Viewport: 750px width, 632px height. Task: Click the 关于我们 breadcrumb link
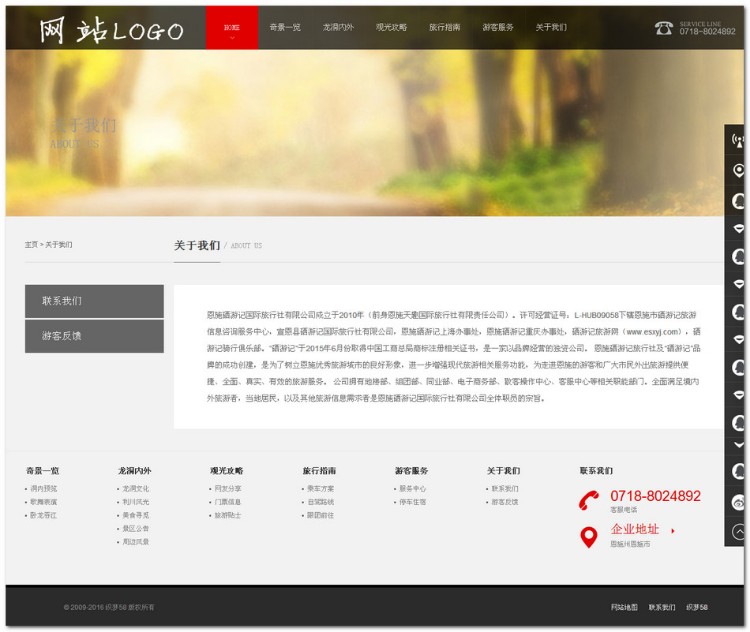[59, 244]
